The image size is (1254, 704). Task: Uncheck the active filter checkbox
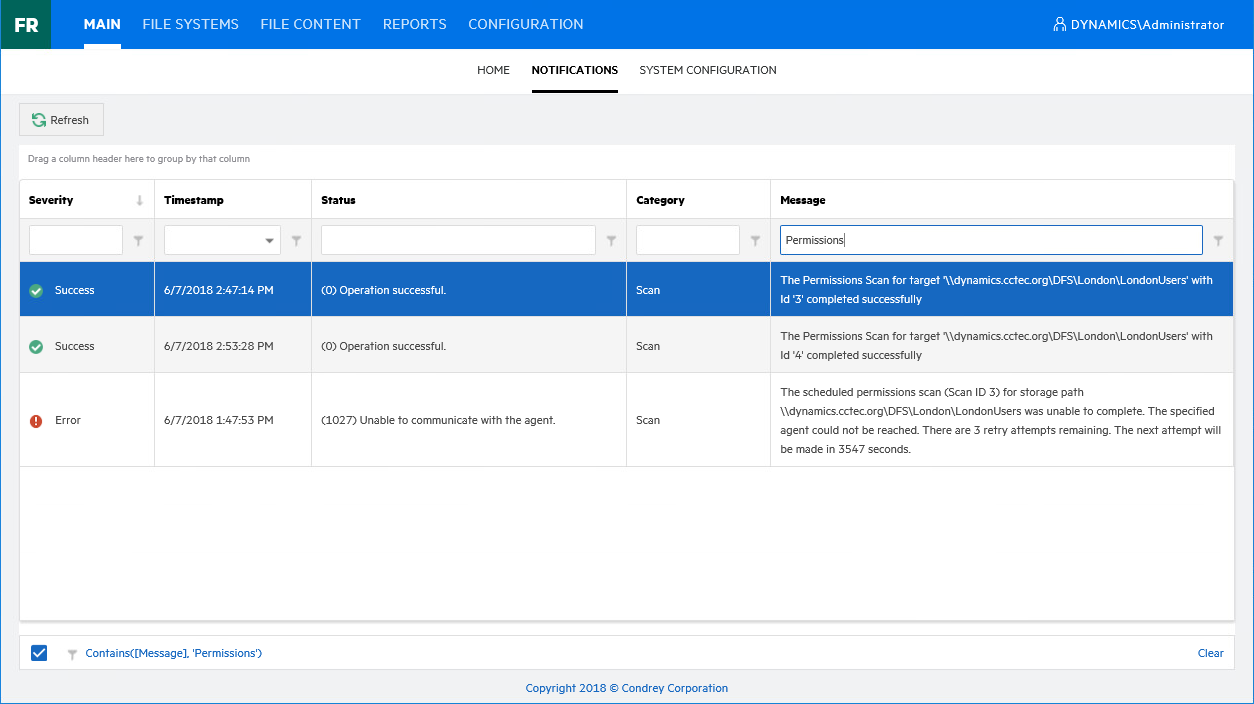tap(39, 653)
